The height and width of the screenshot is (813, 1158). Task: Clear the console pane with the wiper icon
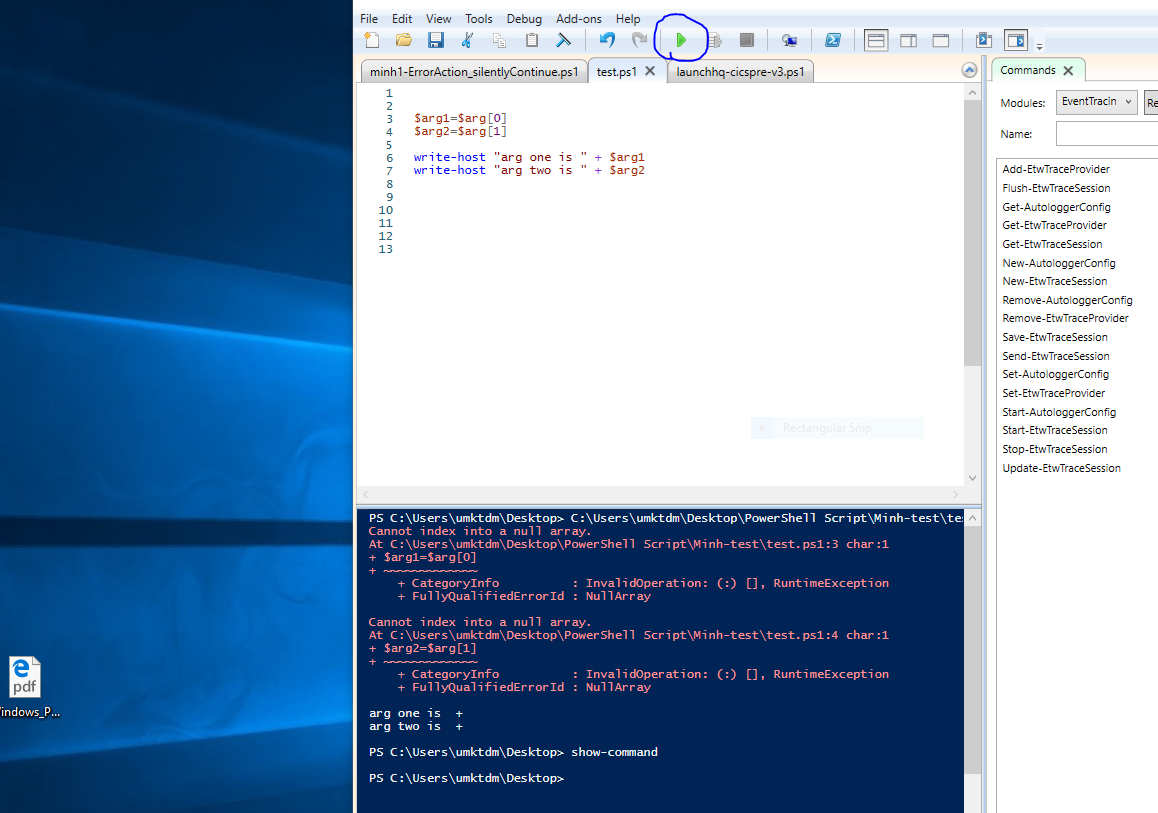pyautogui.click(x=563, y=40)
